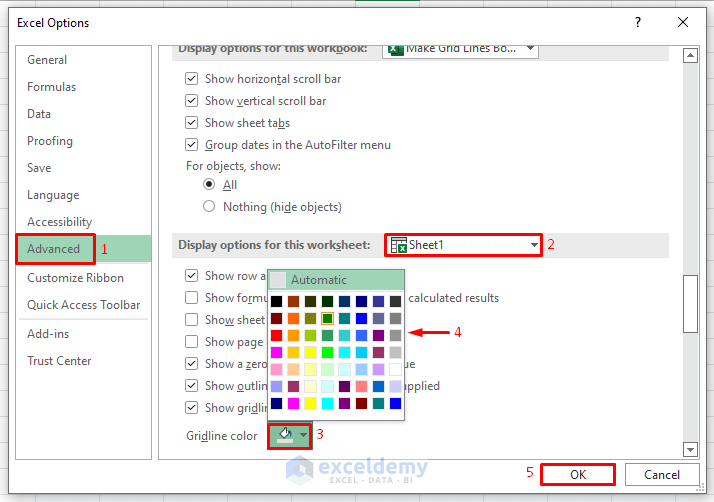Screen dimensions: 714x502
Task: Click the vertical scrollbar thumb
Action: pos(690,304)
